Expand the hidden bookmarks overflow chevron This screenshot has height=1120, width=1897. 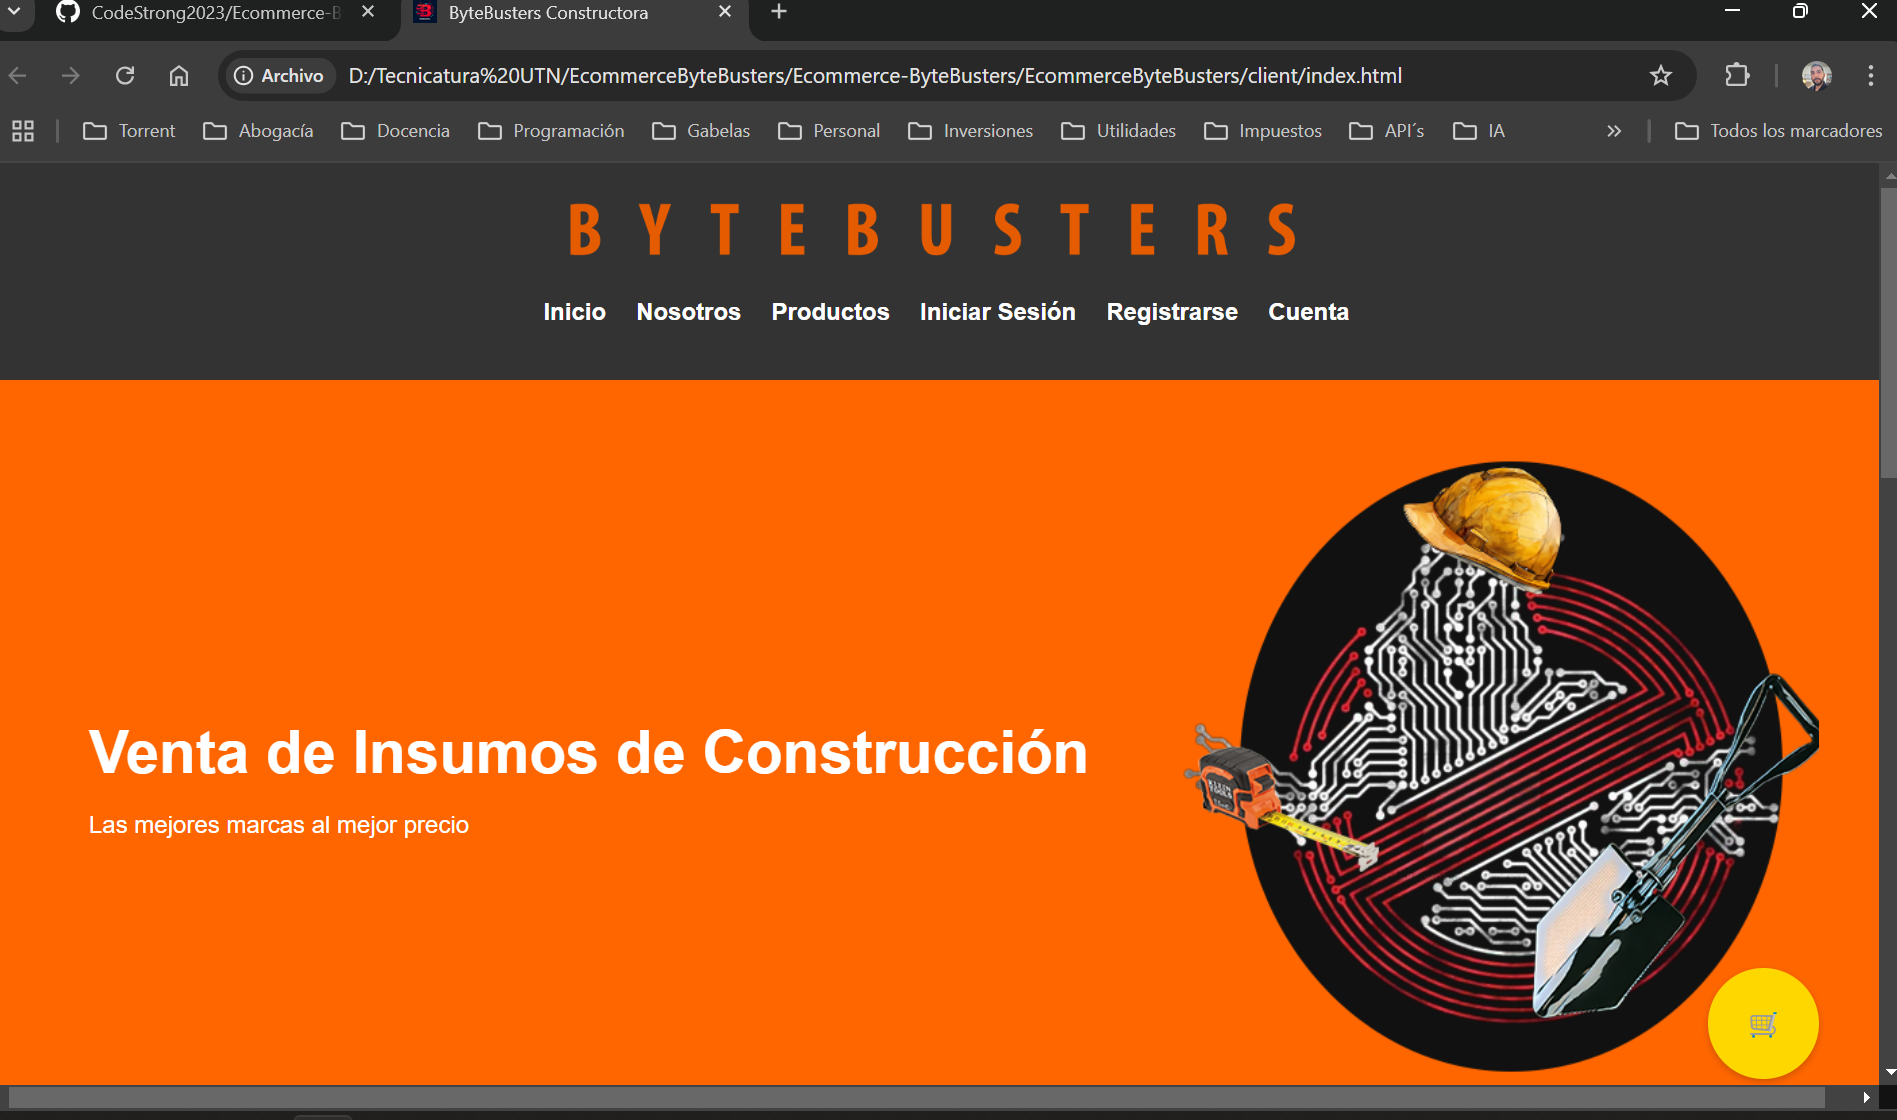click(1613, 130)
